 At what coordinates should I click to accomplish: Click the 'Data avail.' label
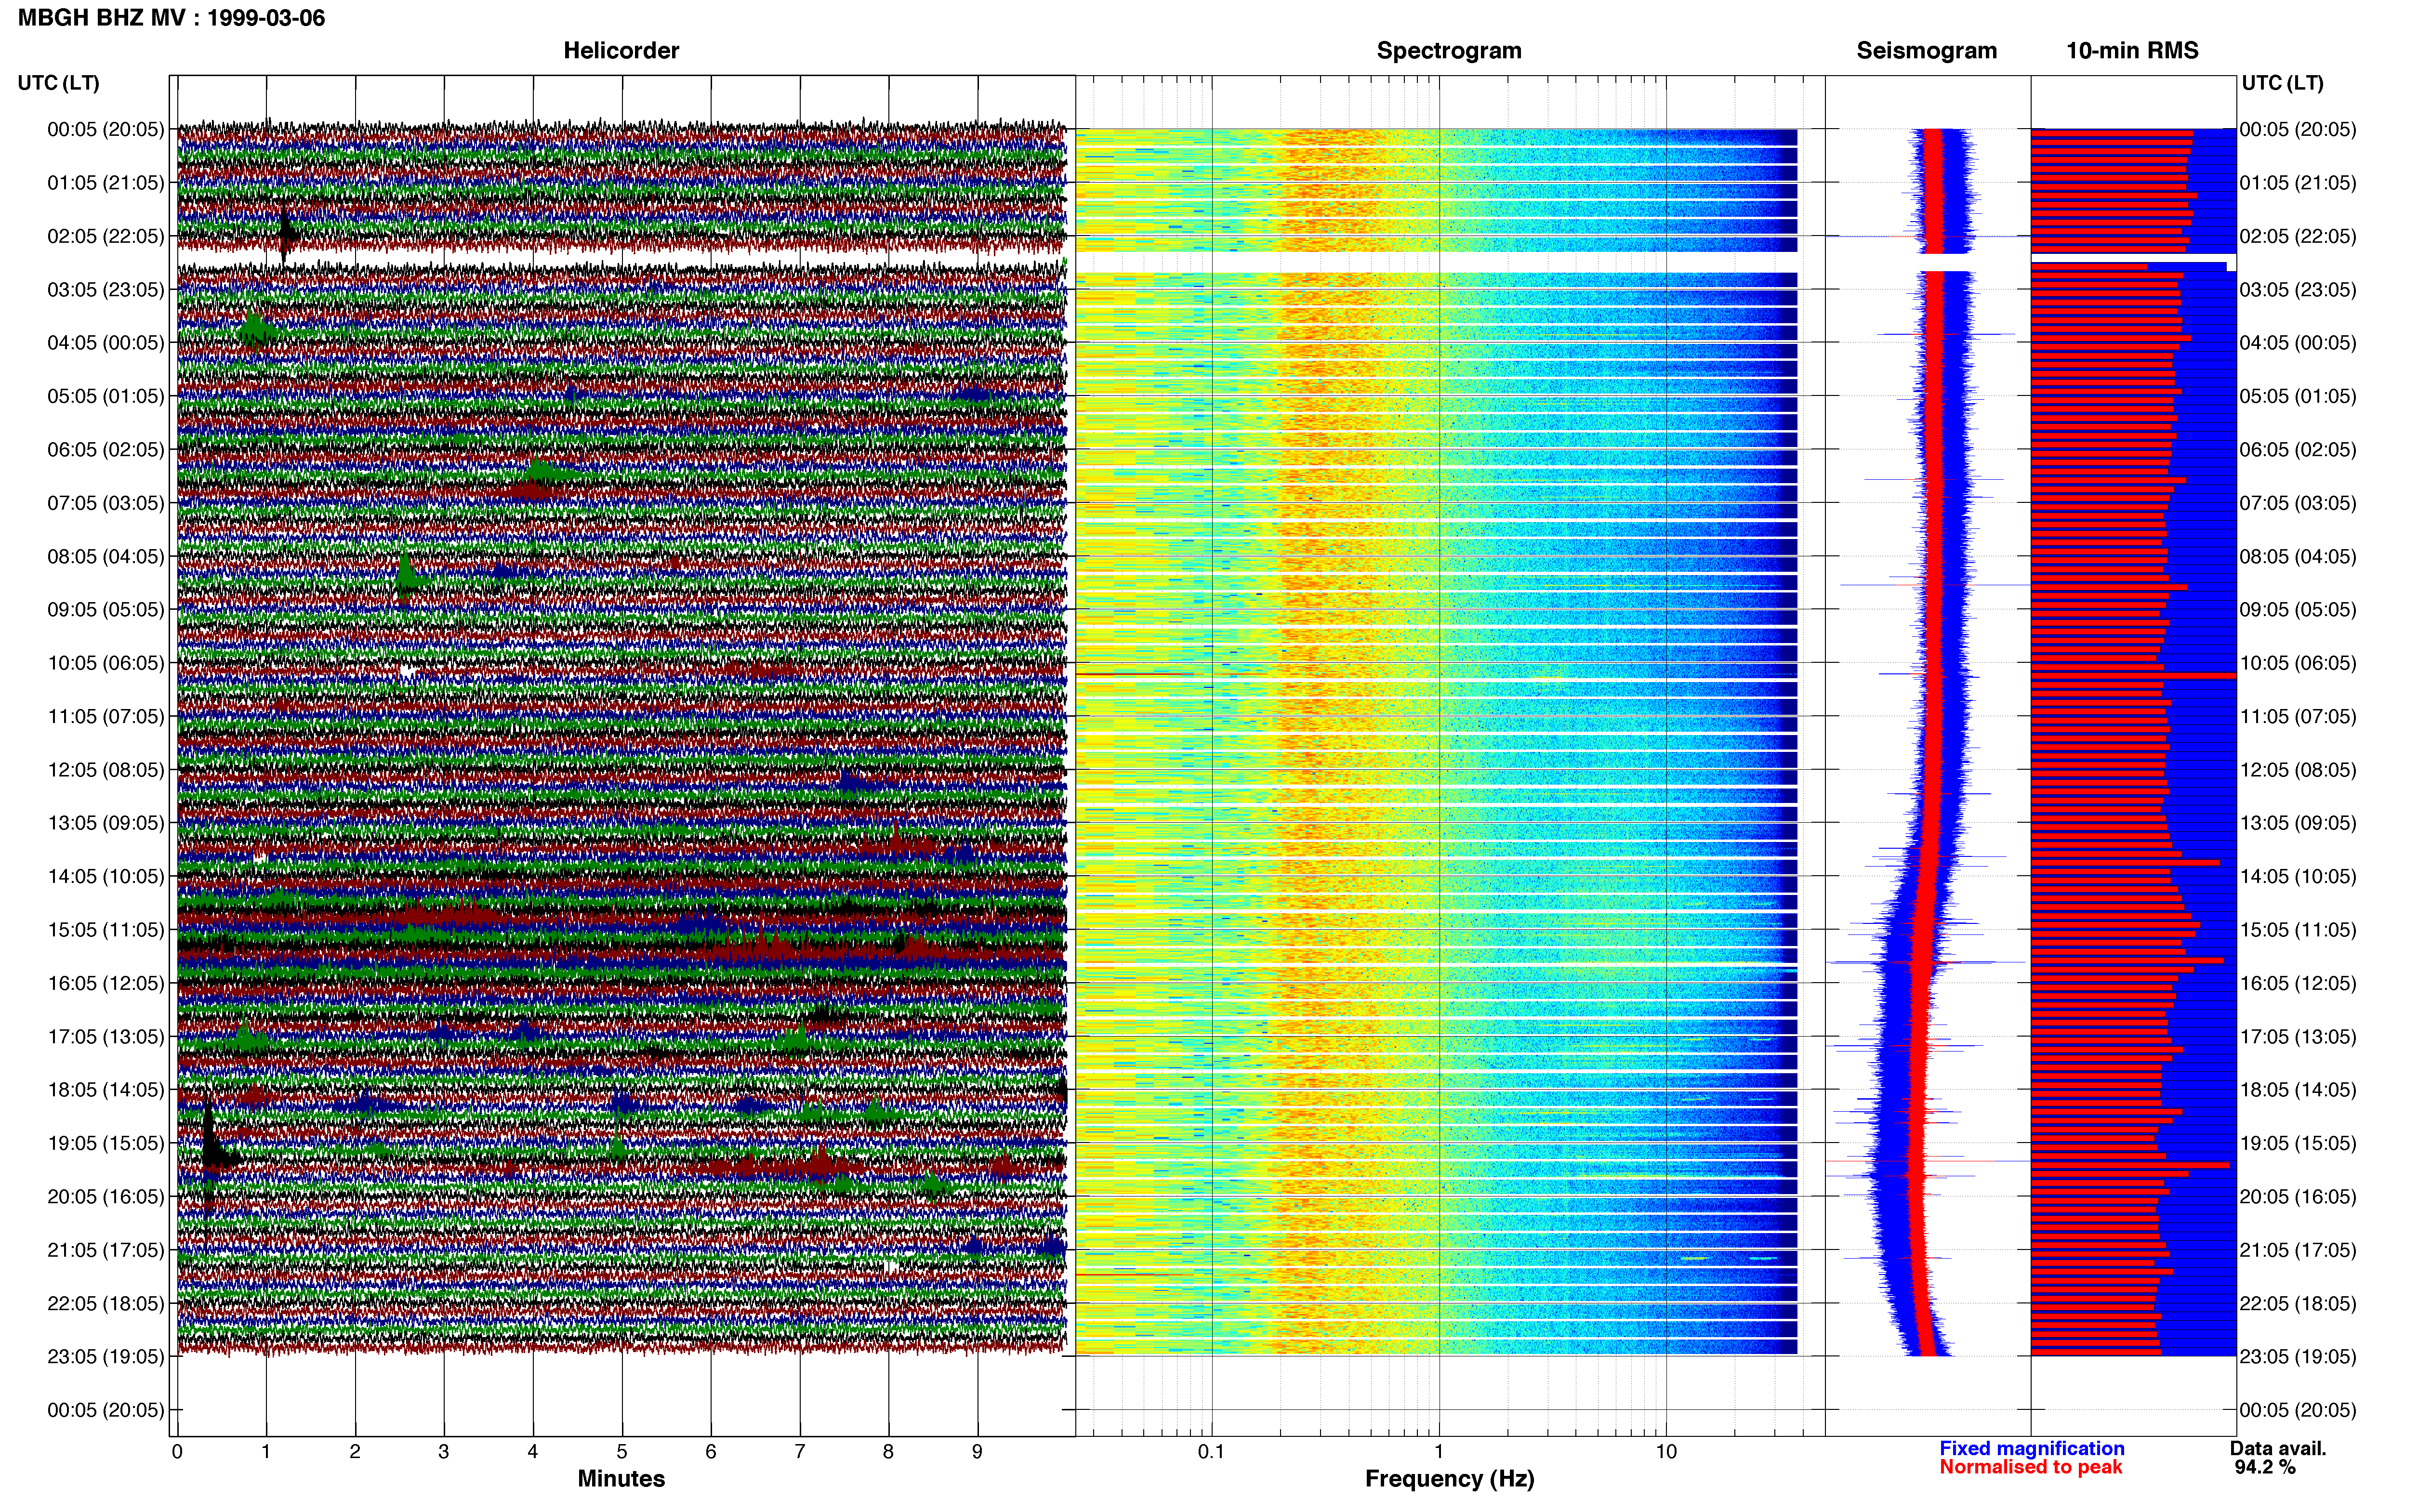pyautogui.click(x=2278, y=1448)
